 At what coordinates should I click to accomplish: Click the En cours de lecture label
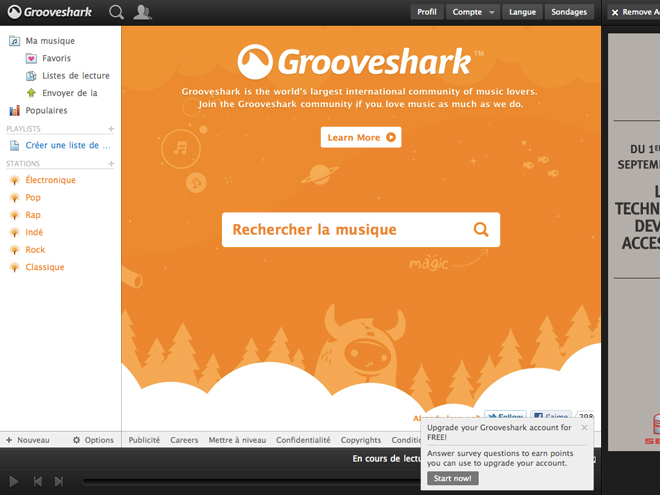pos(386,458)
